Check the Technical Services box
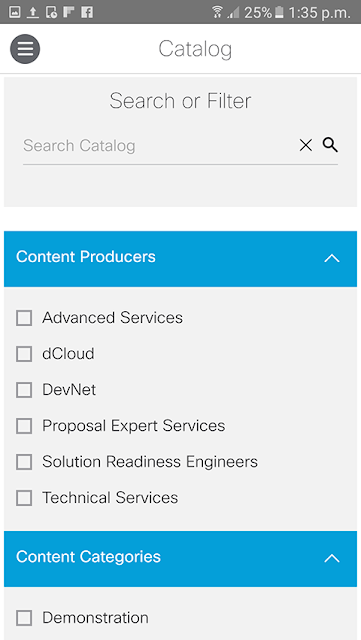361x640 pixels. click(x=24, y=498)
